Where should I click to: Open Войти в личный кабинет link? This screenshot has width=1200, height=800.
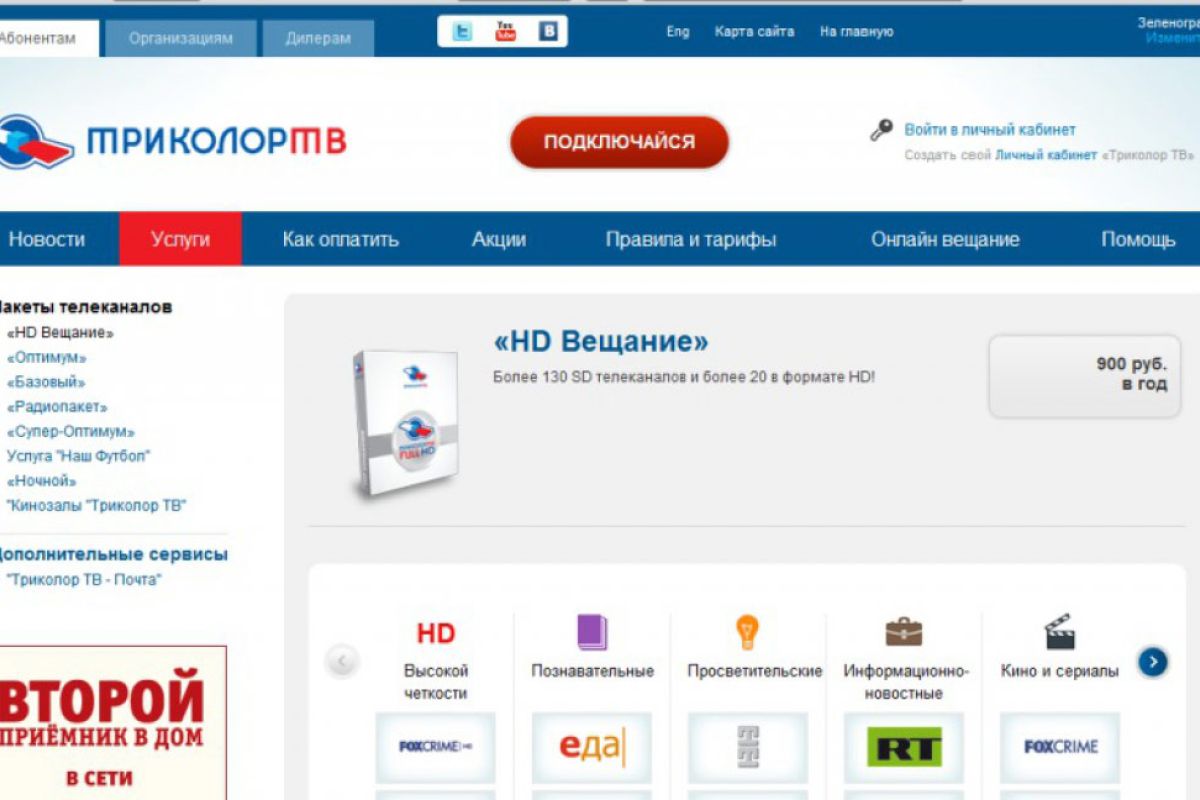pyautogui.click(x=990, y=130)
